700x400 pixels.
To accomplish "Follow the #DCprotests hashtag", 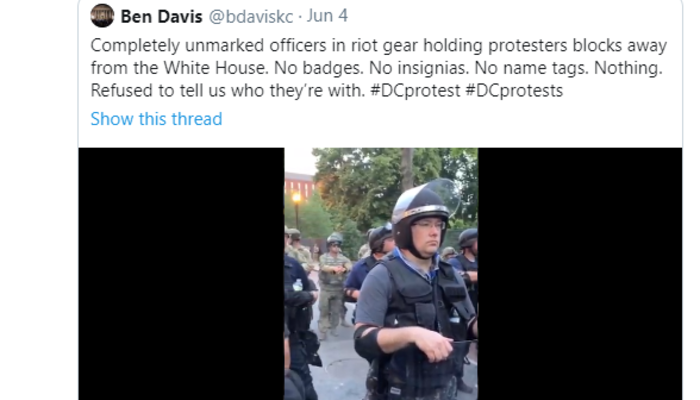I will [x=514, y=91].
